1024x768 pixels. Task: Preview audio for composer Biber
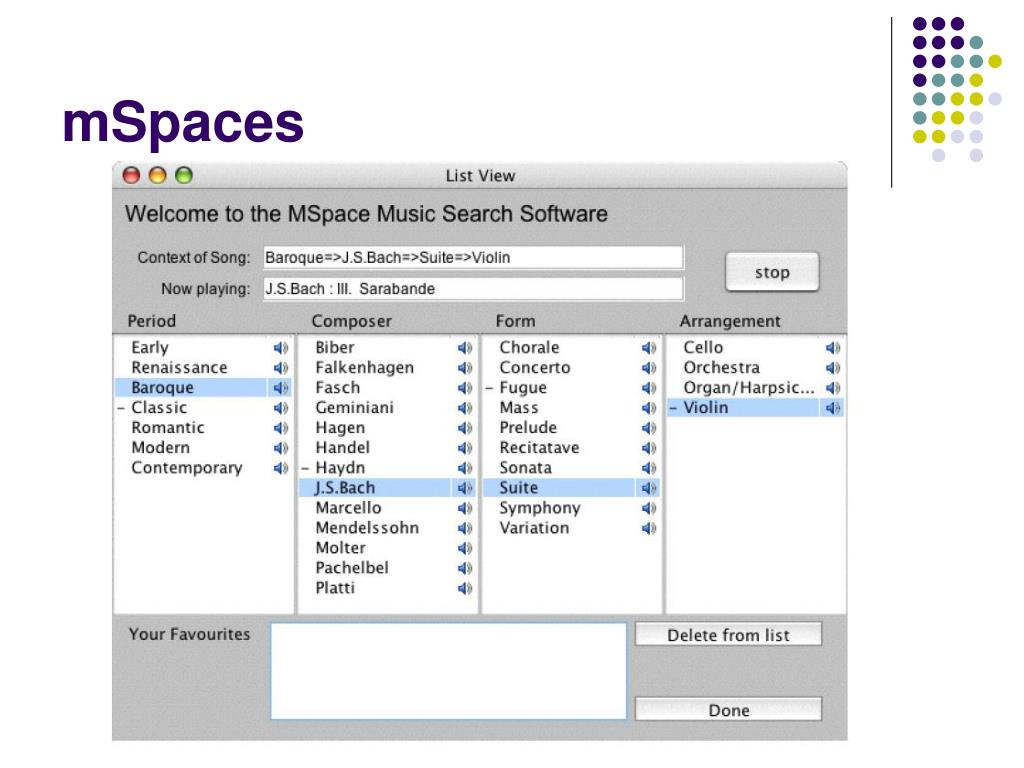465,348
